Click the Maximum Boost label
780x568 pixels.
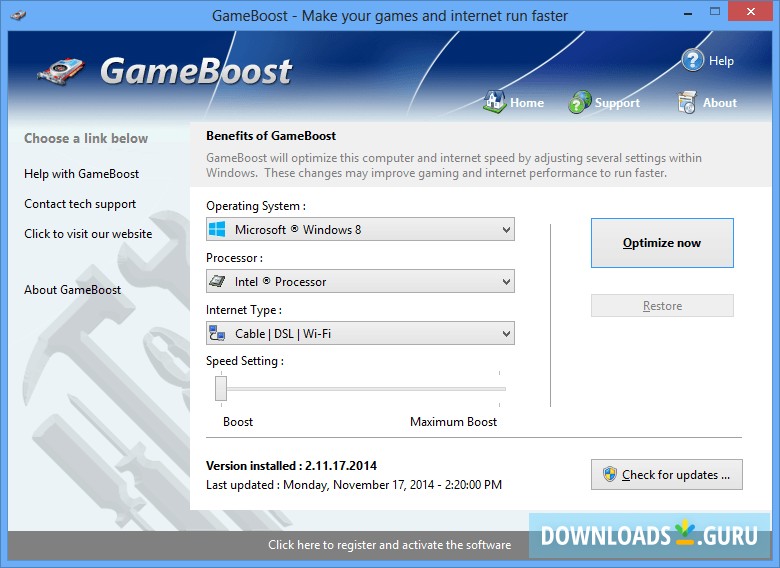[453, 422]
